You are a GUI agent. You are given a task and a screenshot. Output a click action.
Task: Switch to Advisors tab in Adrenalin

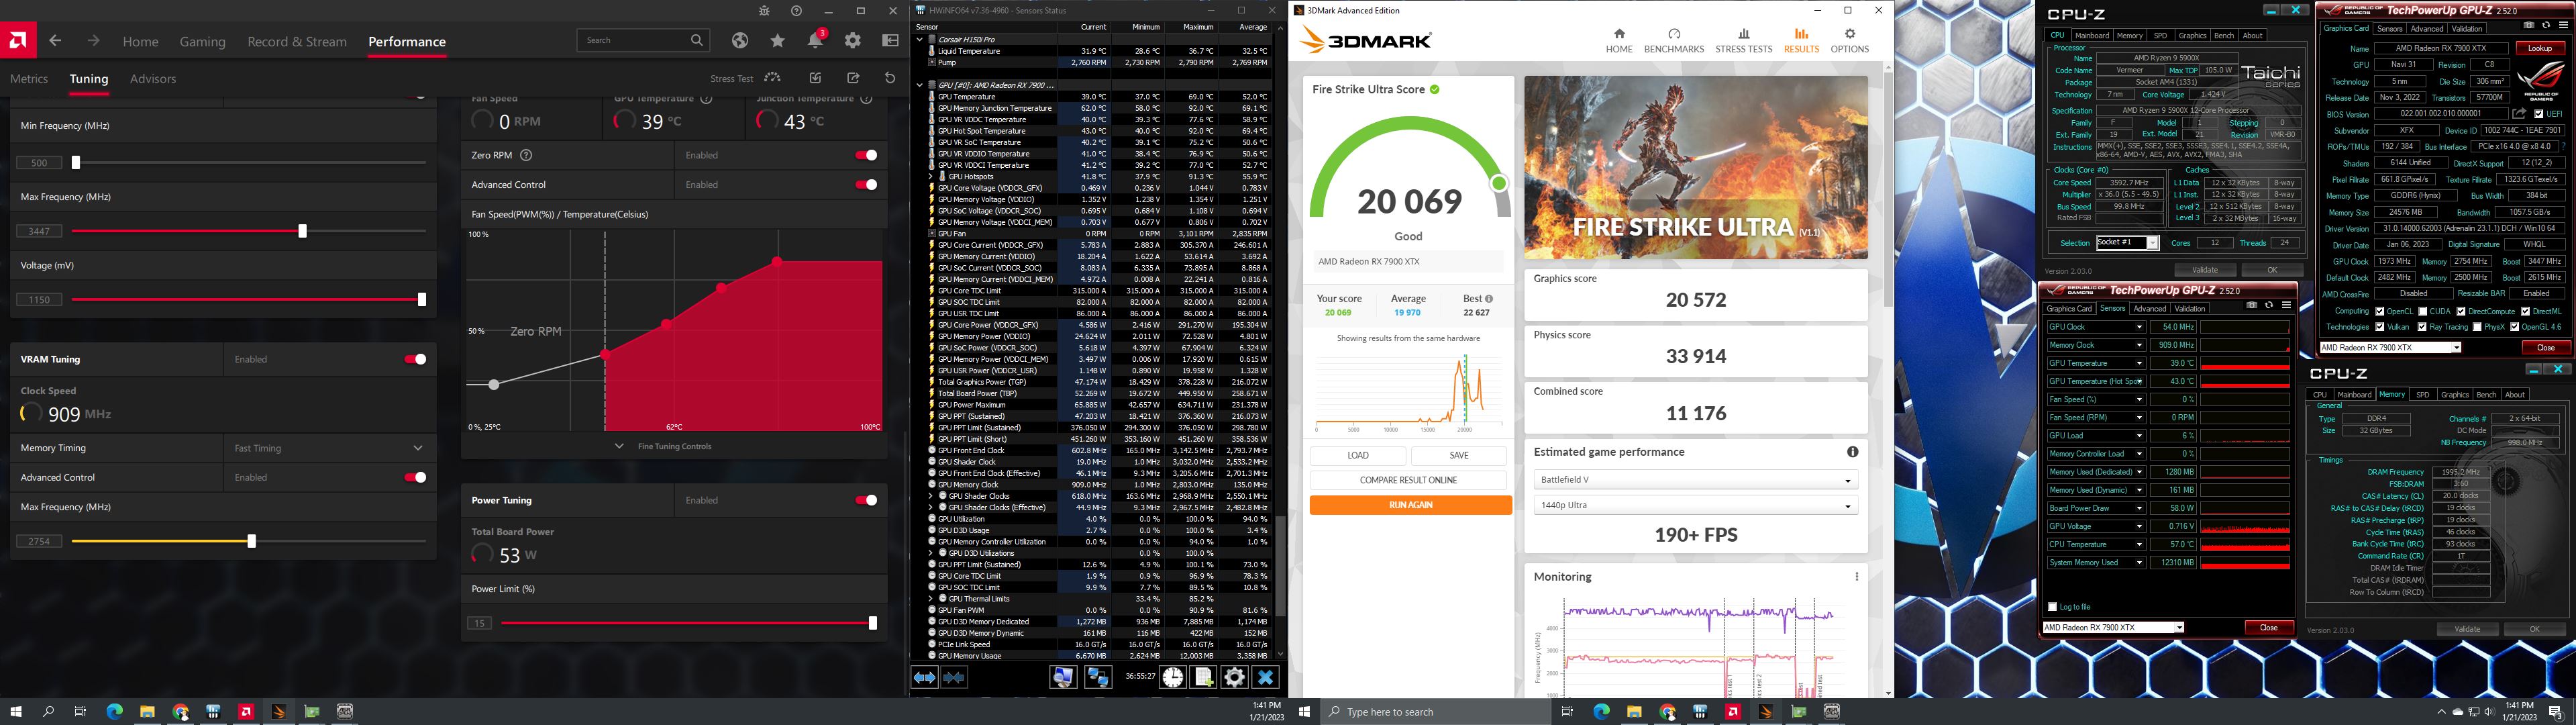(x=153, y=79)
